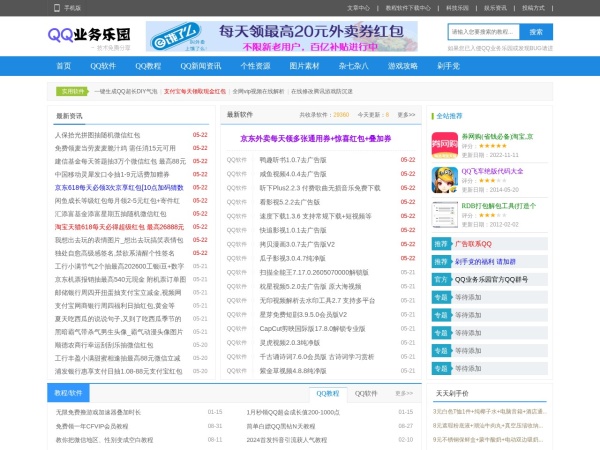Click 推荐 tag beside 剁手党的福利
The image size is (600, 450).
click(x=441, y=262)
